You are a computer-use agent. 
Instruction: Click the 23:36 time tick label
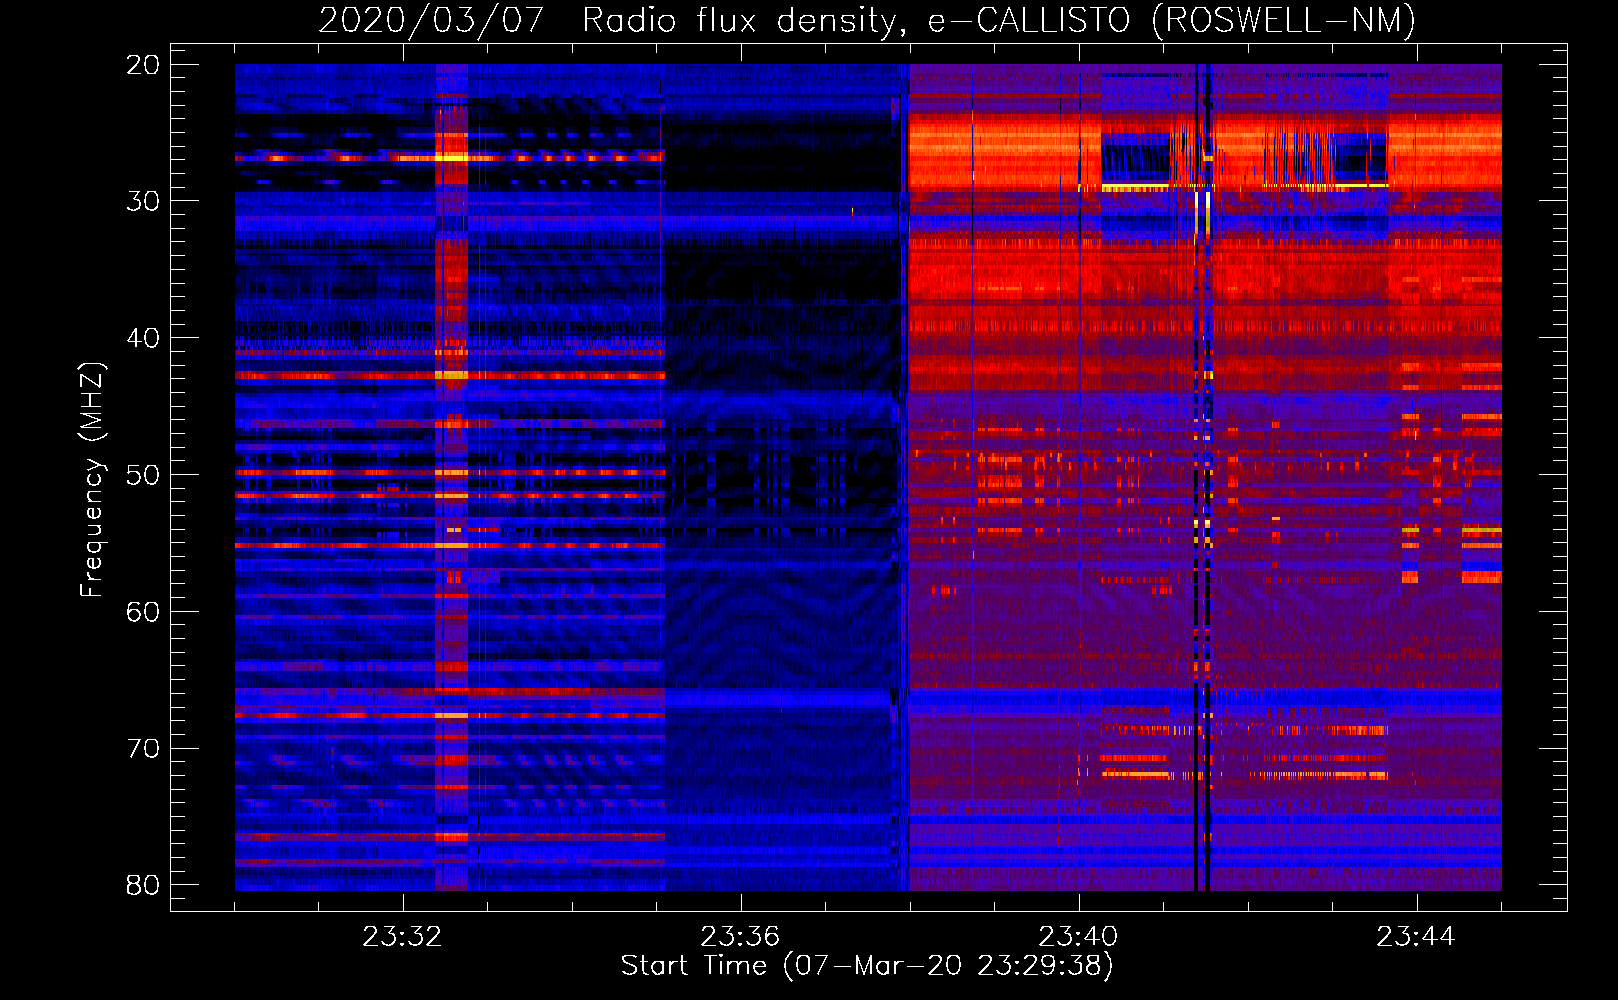740,937
